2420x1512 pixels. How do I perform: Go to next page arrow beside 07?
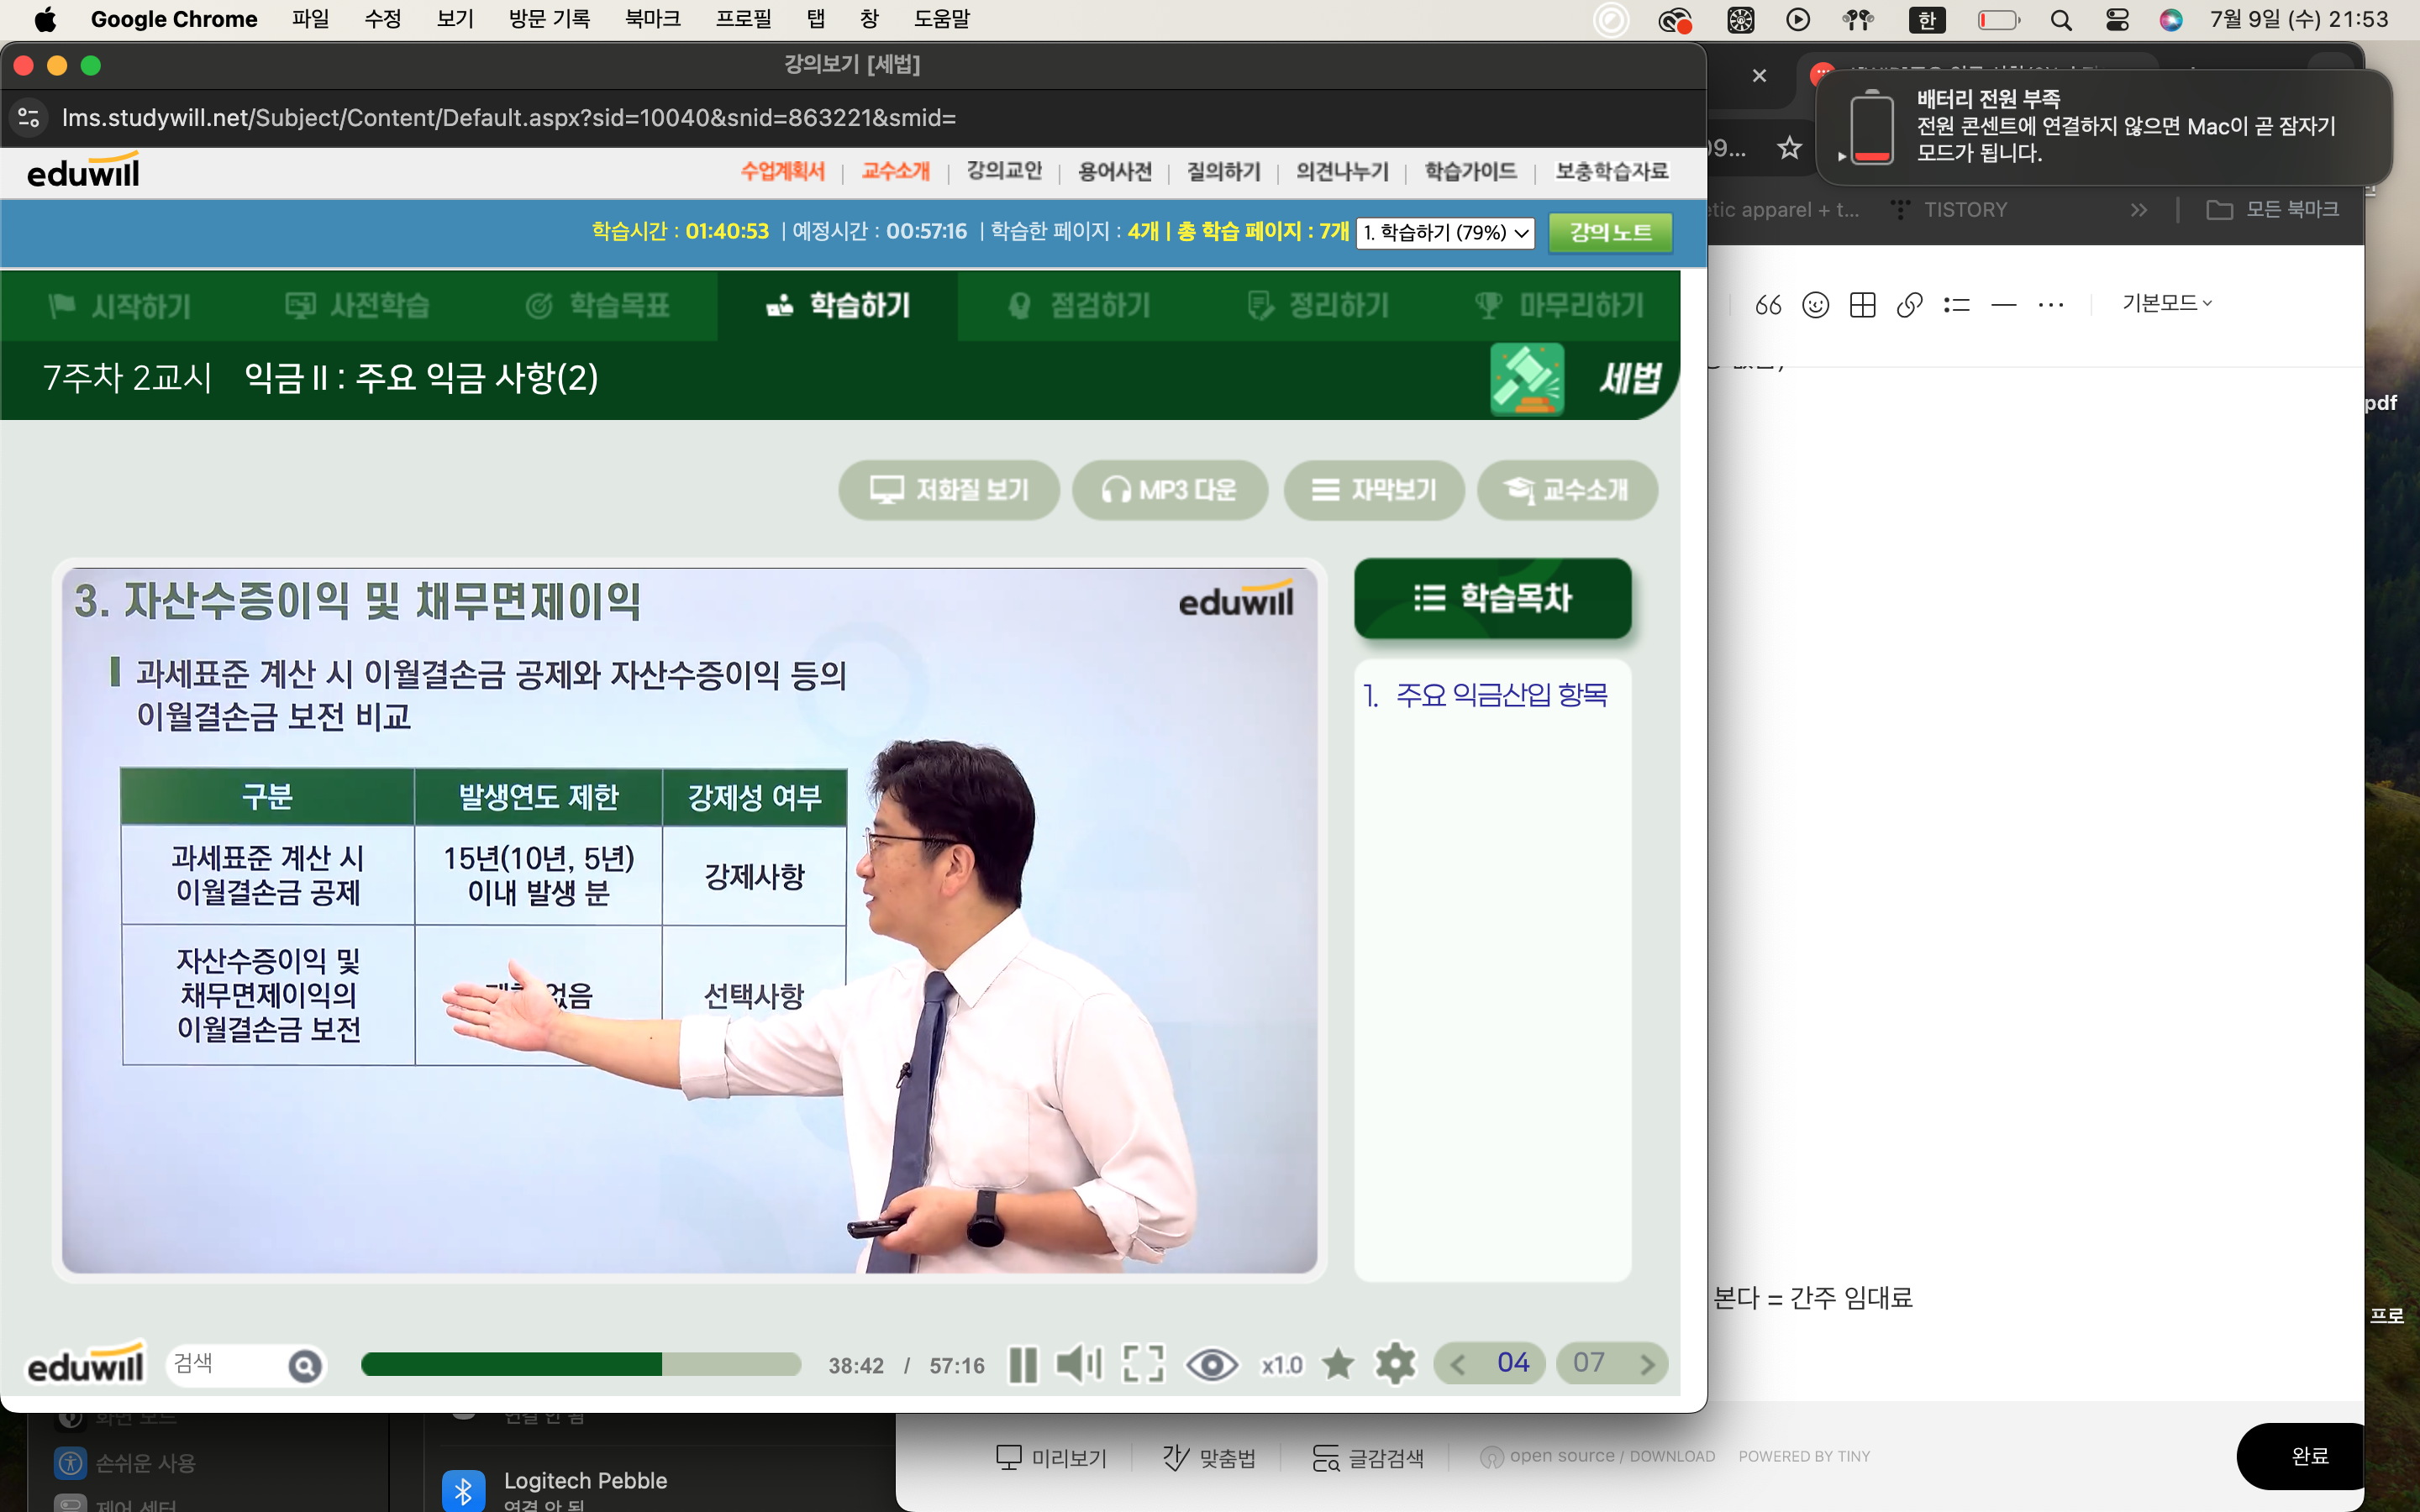1647,1365
